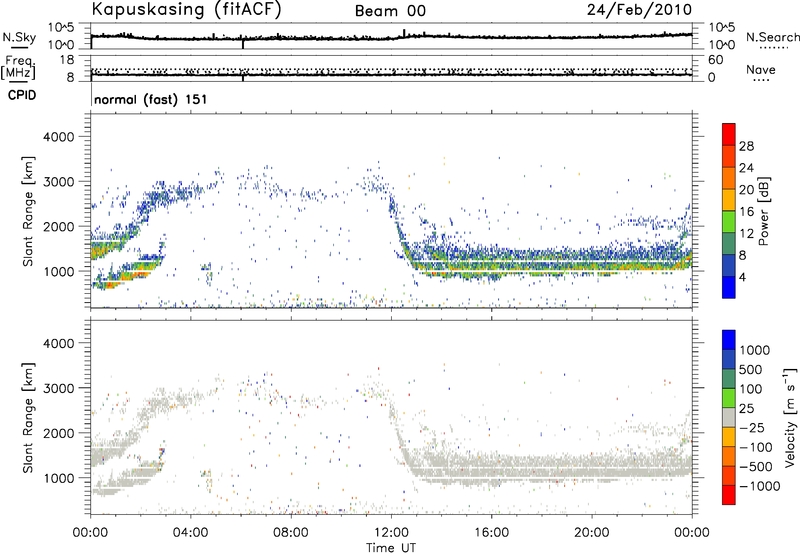The height and width of the screenshot is (554, 800).
Task: Click the 'CPID' label
Action: (22, 95)
